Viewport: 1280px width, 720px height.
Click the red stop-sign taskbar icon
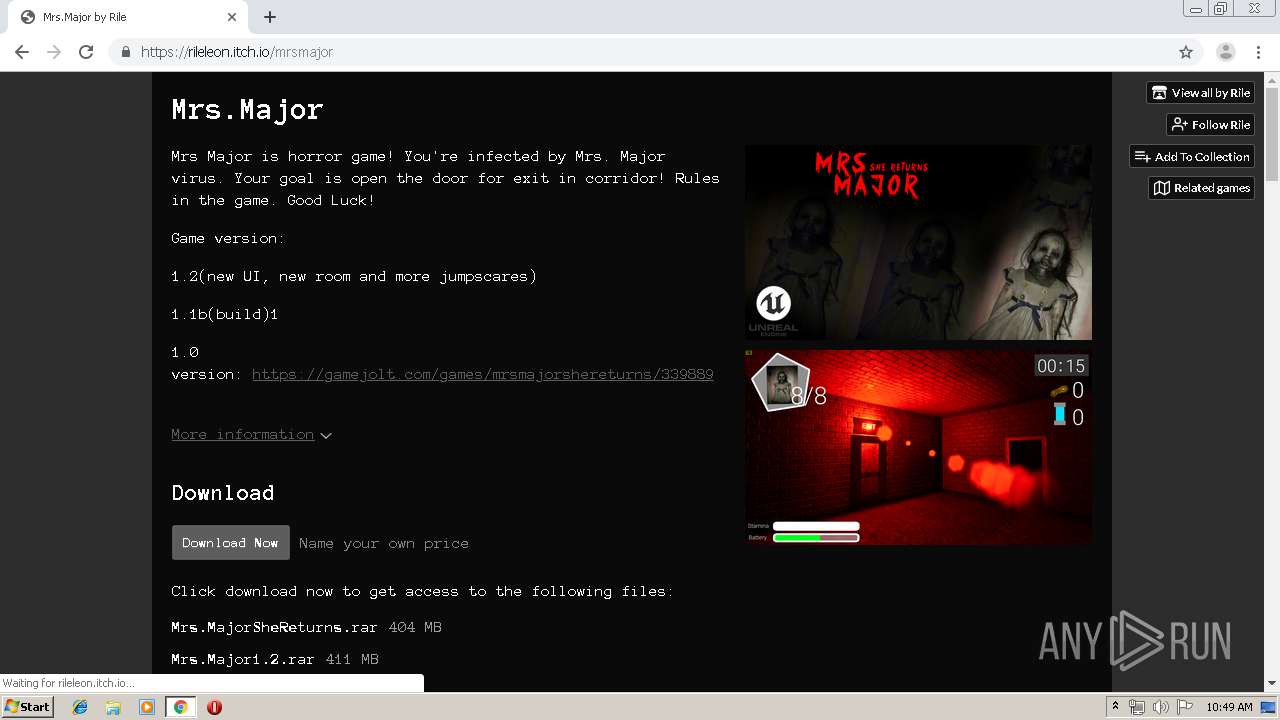(x=214, y=707)
